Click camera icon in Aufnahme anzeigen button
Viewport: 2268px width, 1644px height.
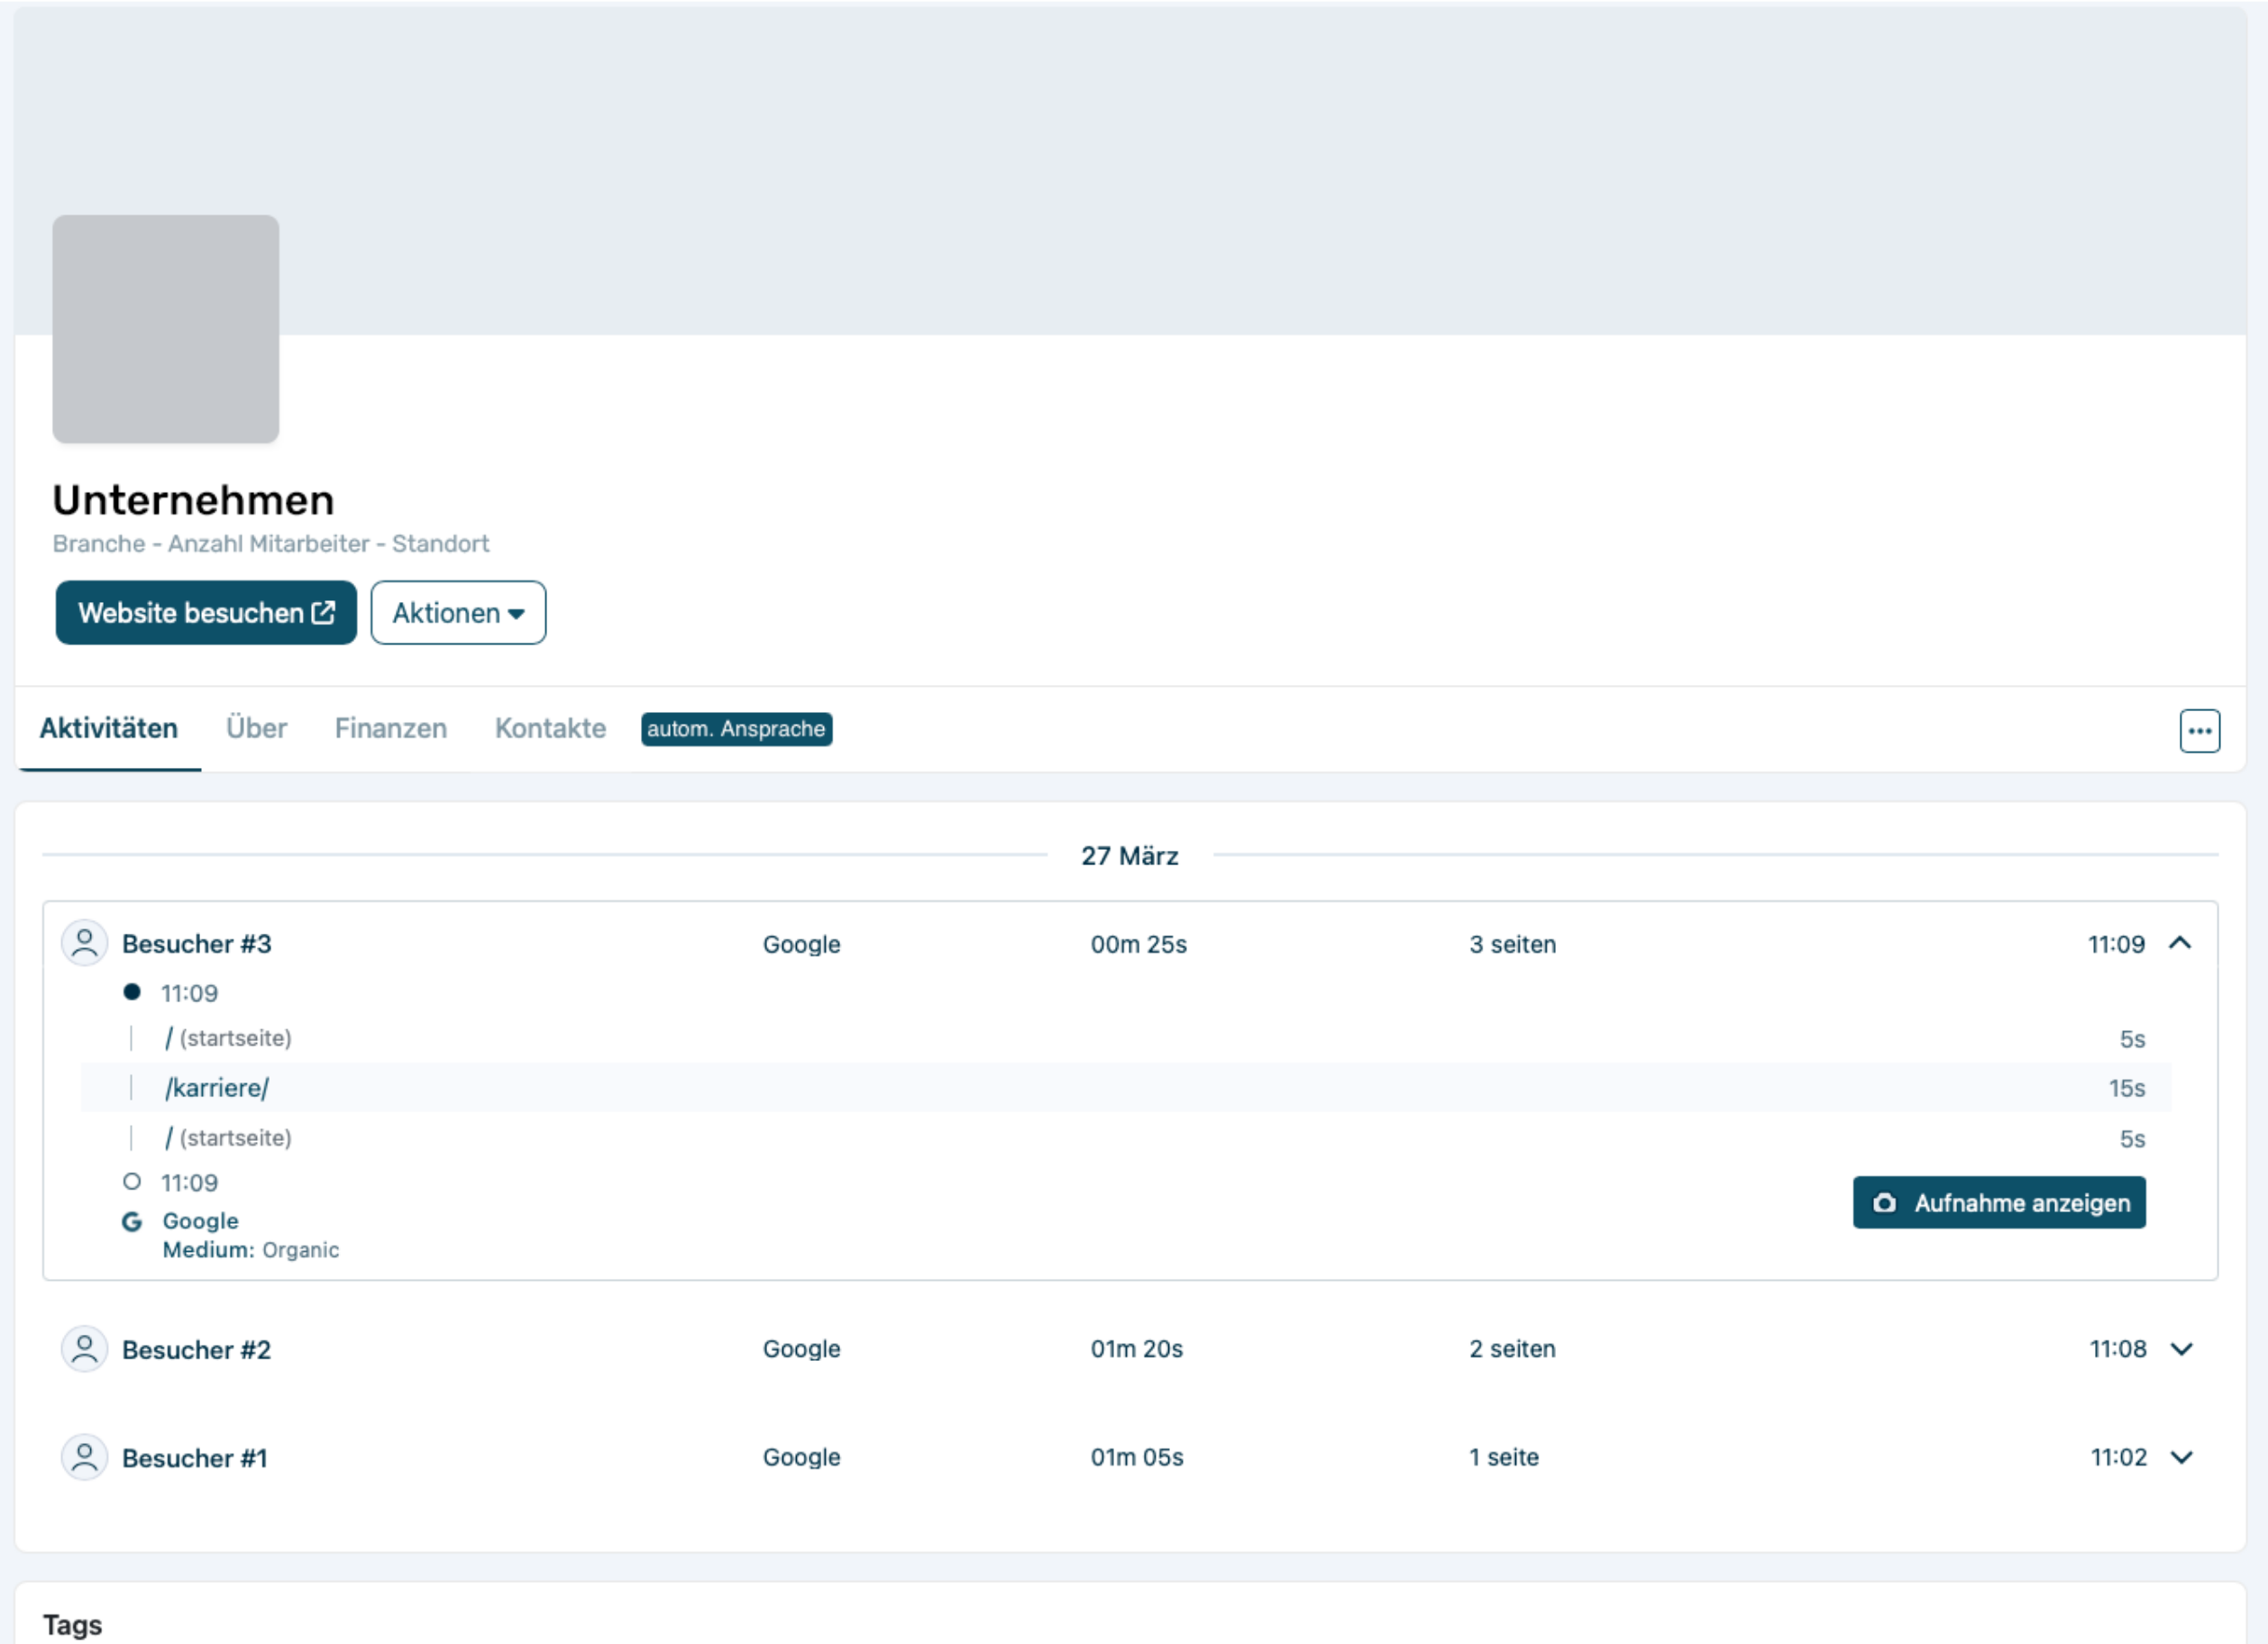(1884, 1203)
